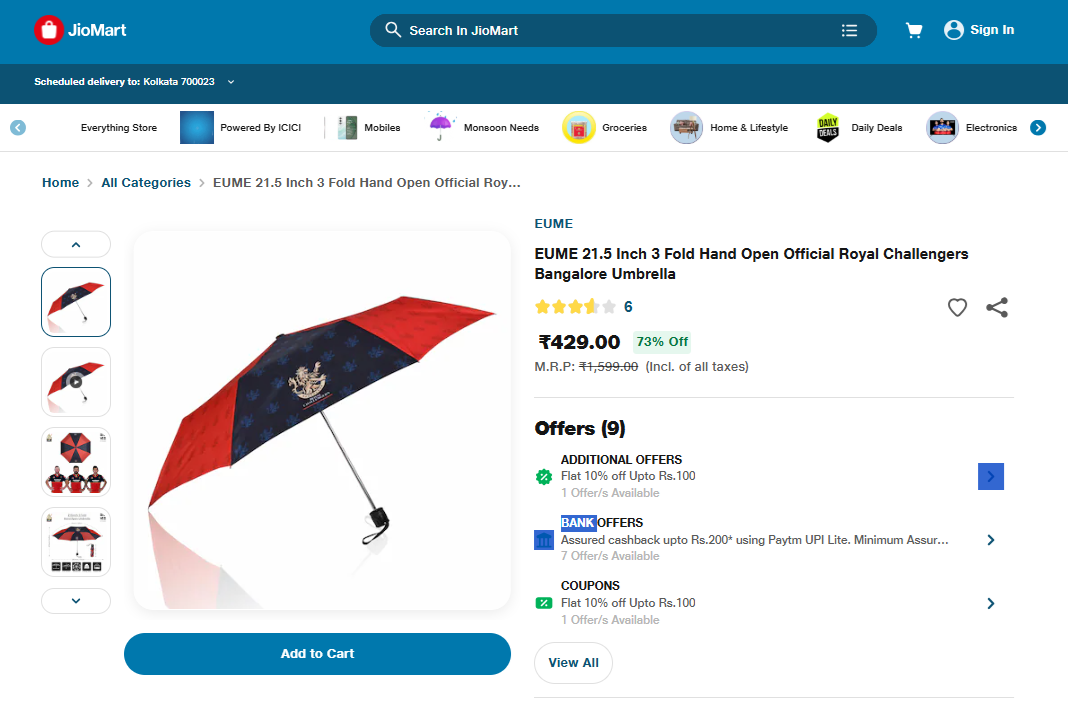Open the Monsoon Needs umbrella category
The width and height of the screenshot is (1068, 713).
[x=484, y=127]
